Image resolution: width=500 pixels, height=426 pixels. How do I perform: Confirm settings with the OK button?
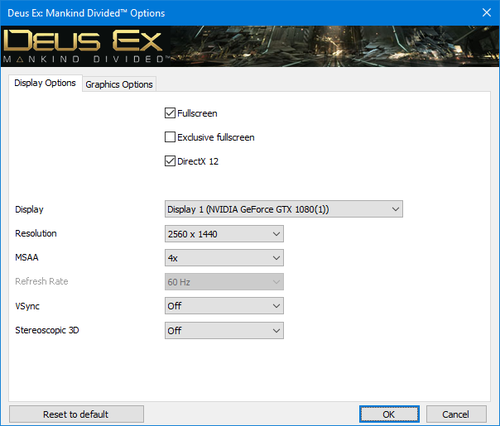[389, 414]
